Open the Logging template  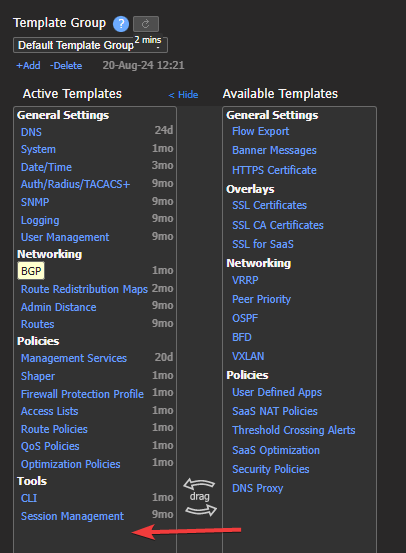point(40,220)
